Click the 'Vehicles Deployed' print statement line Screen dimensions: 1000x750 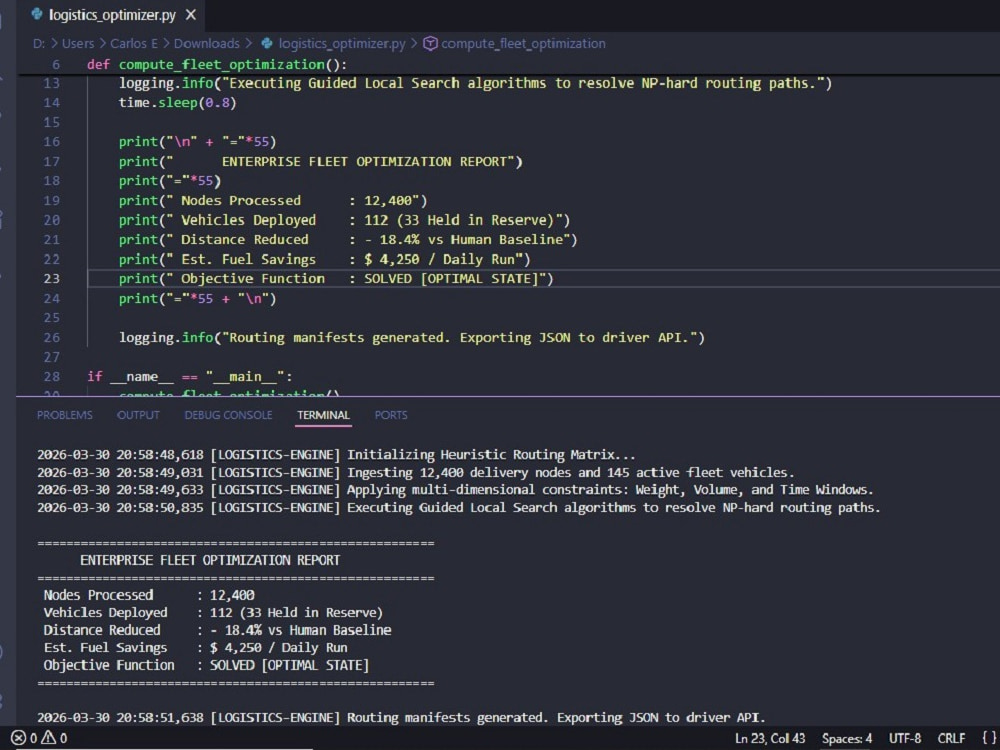344,220
